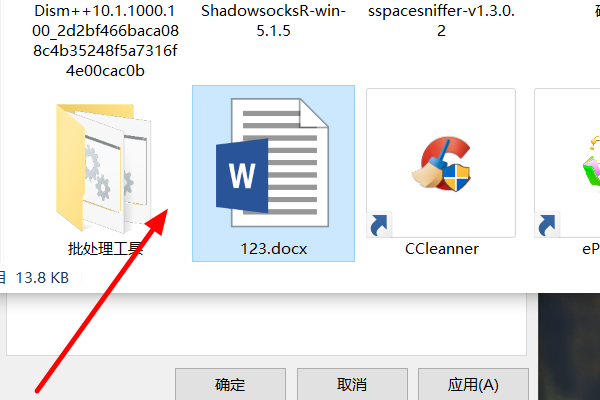Click the dark desktop area beside the dialog
This screenshot has height=400, width=600.
(569, 346)
